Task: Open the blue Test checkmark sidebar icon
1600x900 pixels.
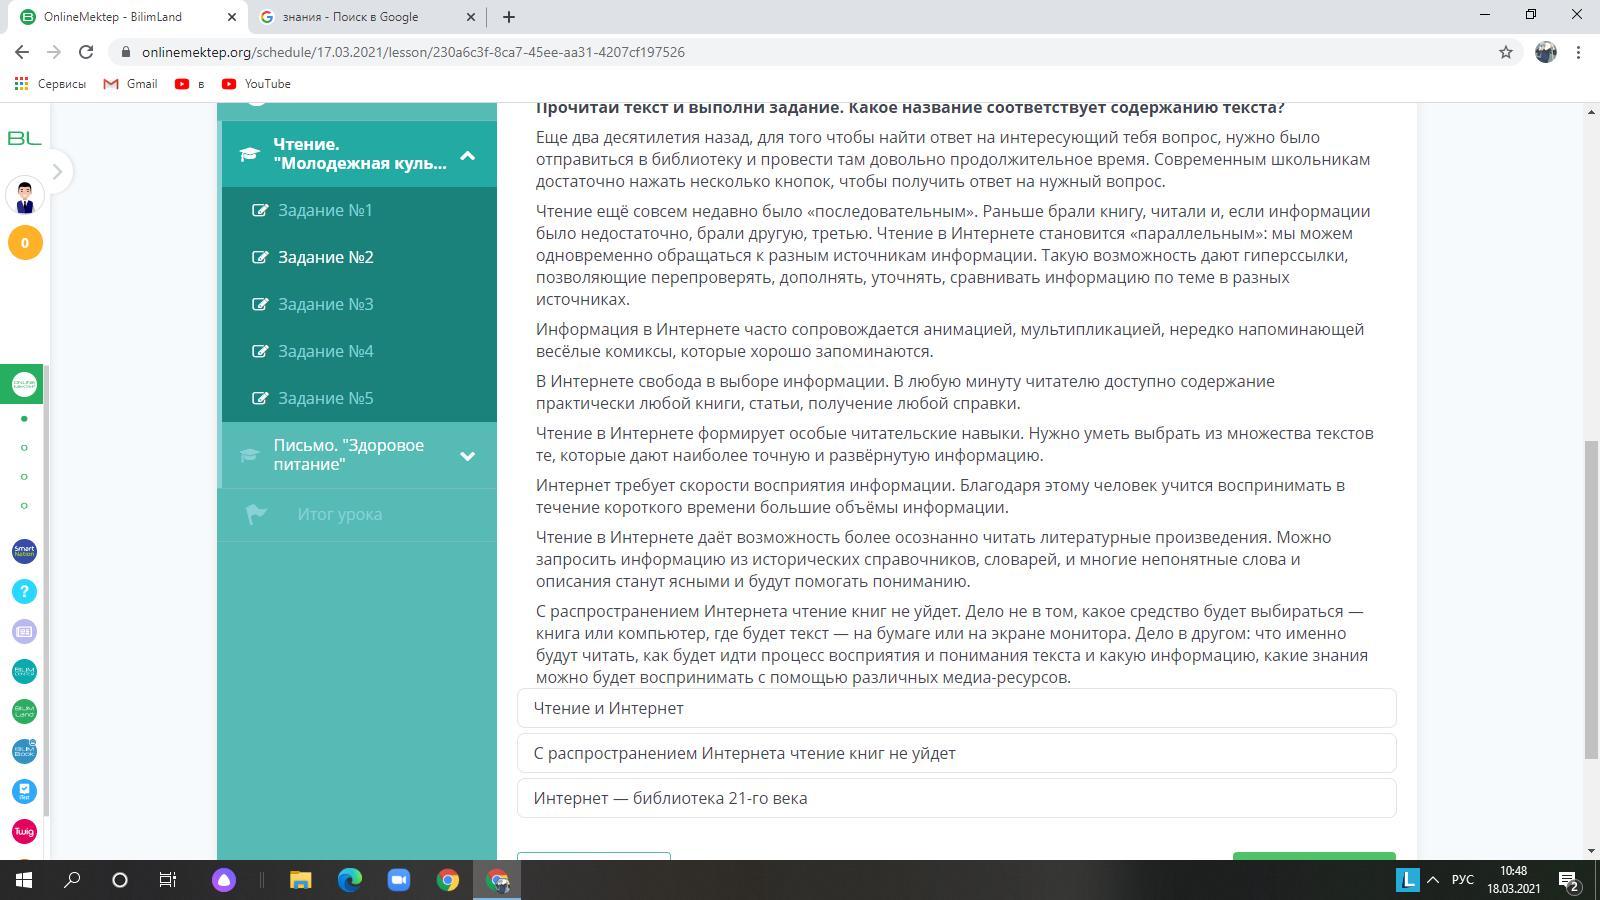Action: point(24,791)
